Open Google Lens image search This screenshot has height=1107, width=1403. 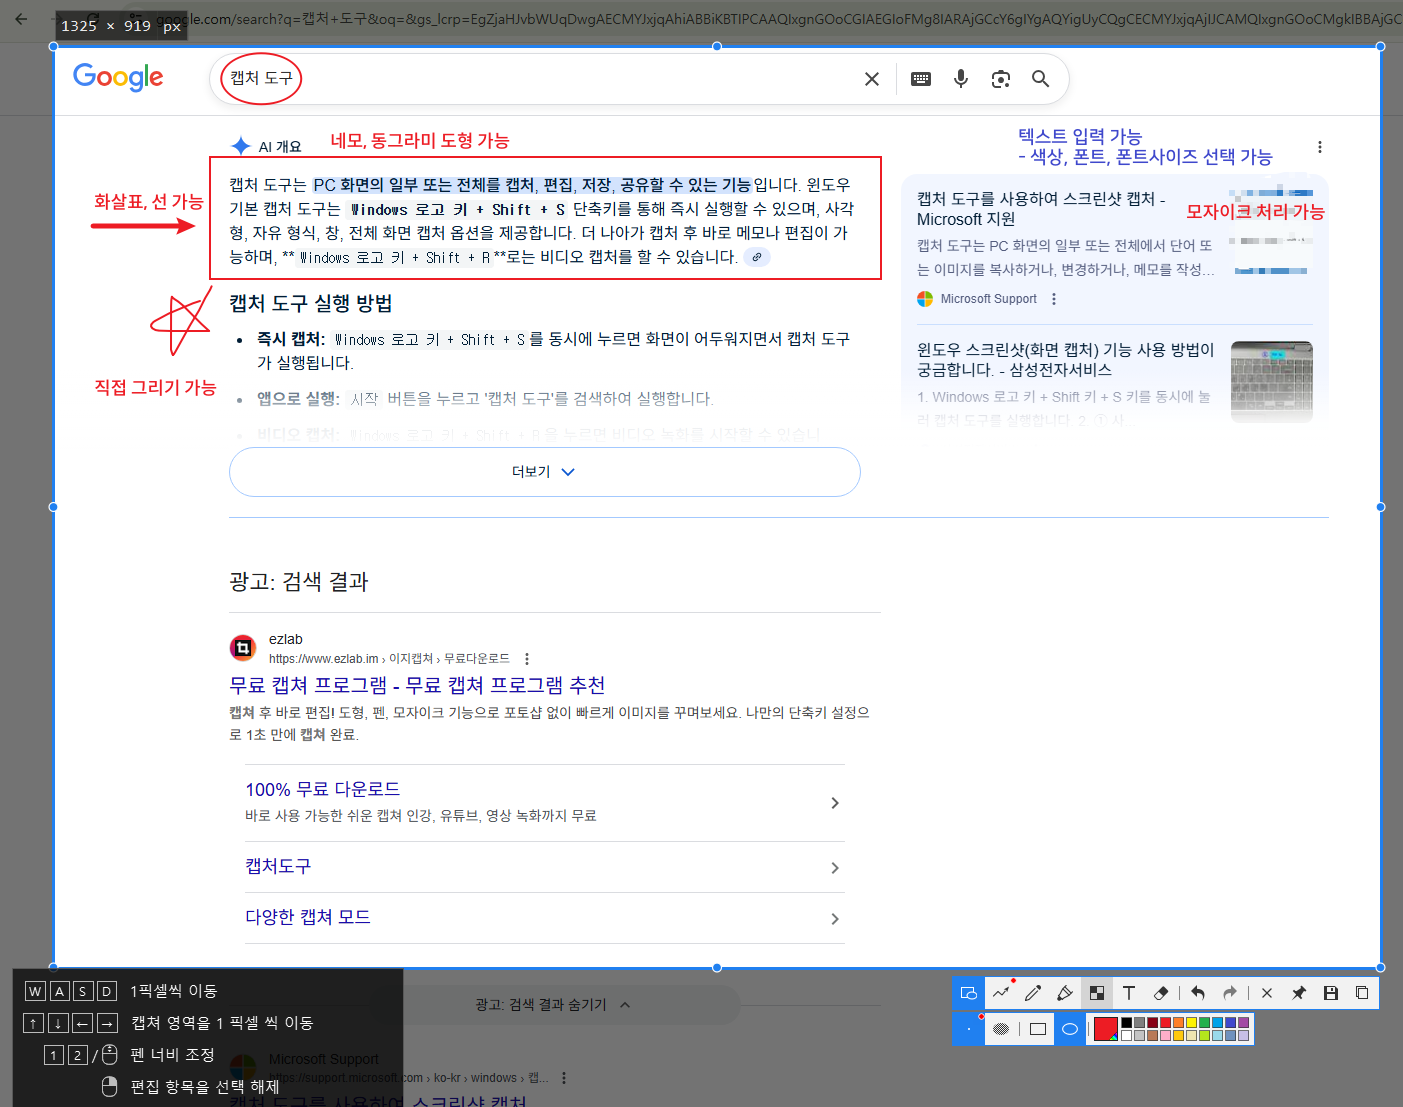point(1001,79)
